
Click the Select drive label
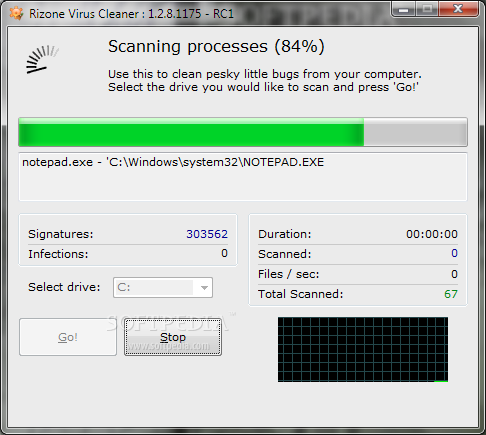(64, 287)
